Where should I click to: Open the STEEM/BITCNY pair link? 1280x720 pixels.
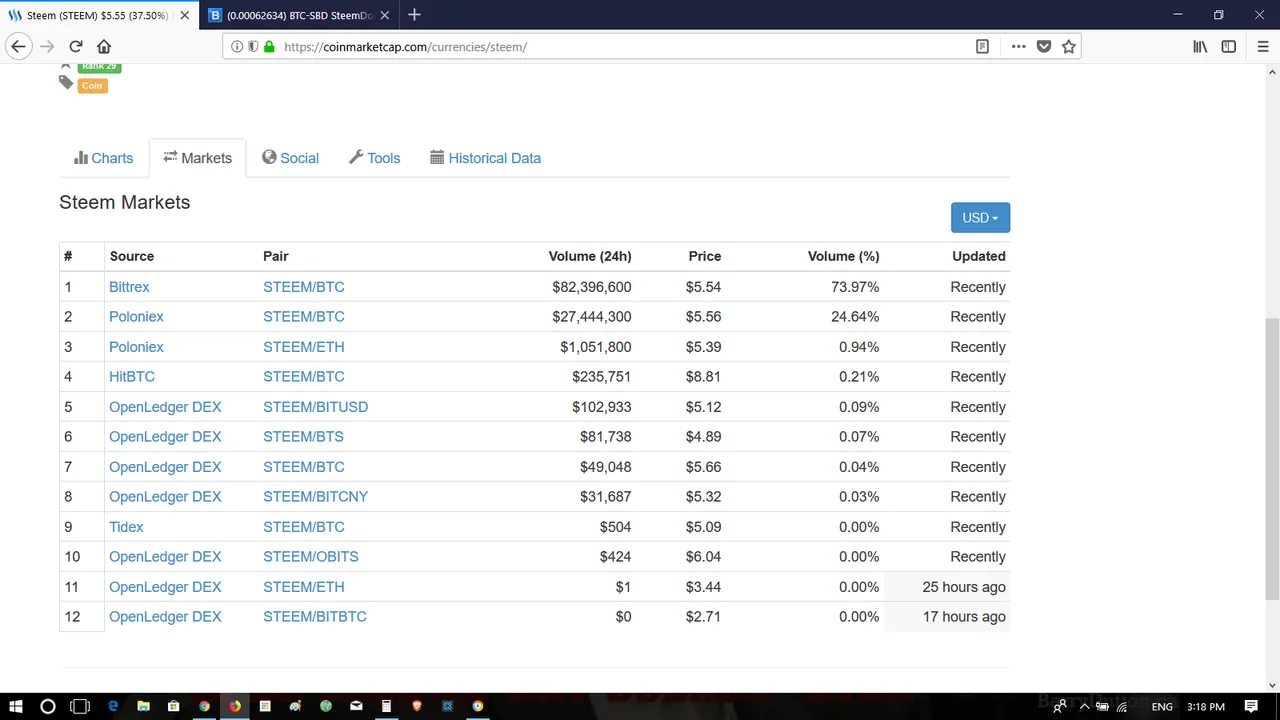click(x=315, y=497)
